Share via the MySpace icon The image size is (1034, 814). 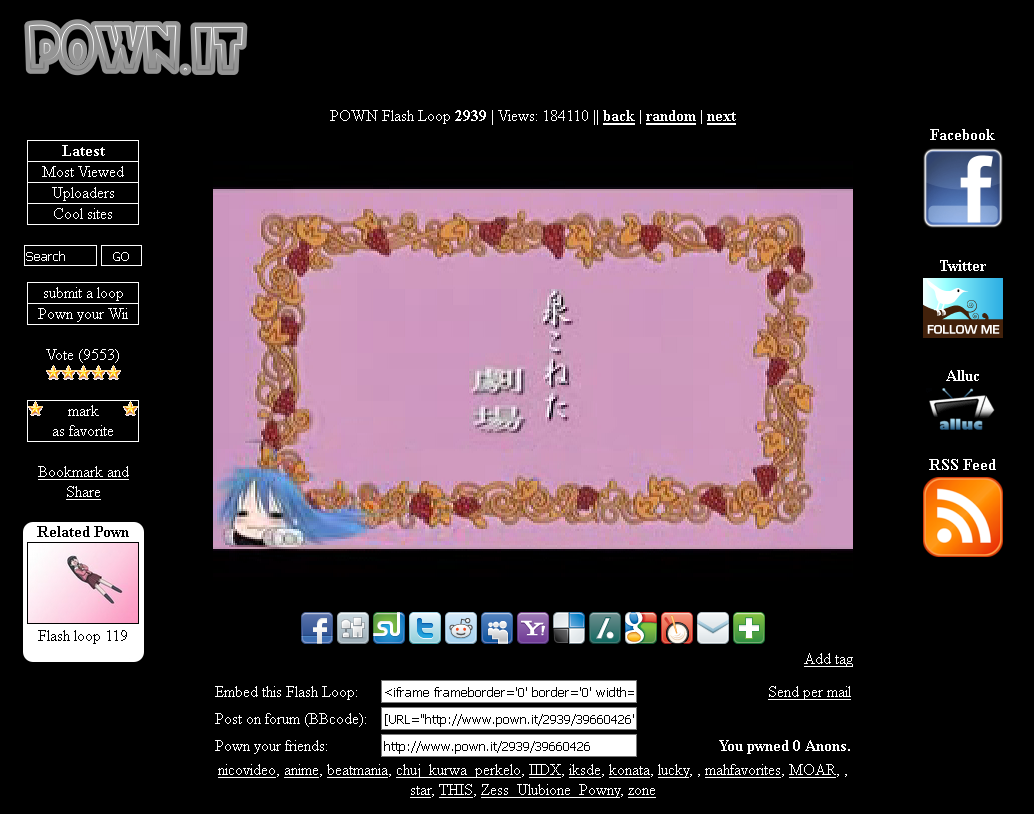tap(497, 628)
